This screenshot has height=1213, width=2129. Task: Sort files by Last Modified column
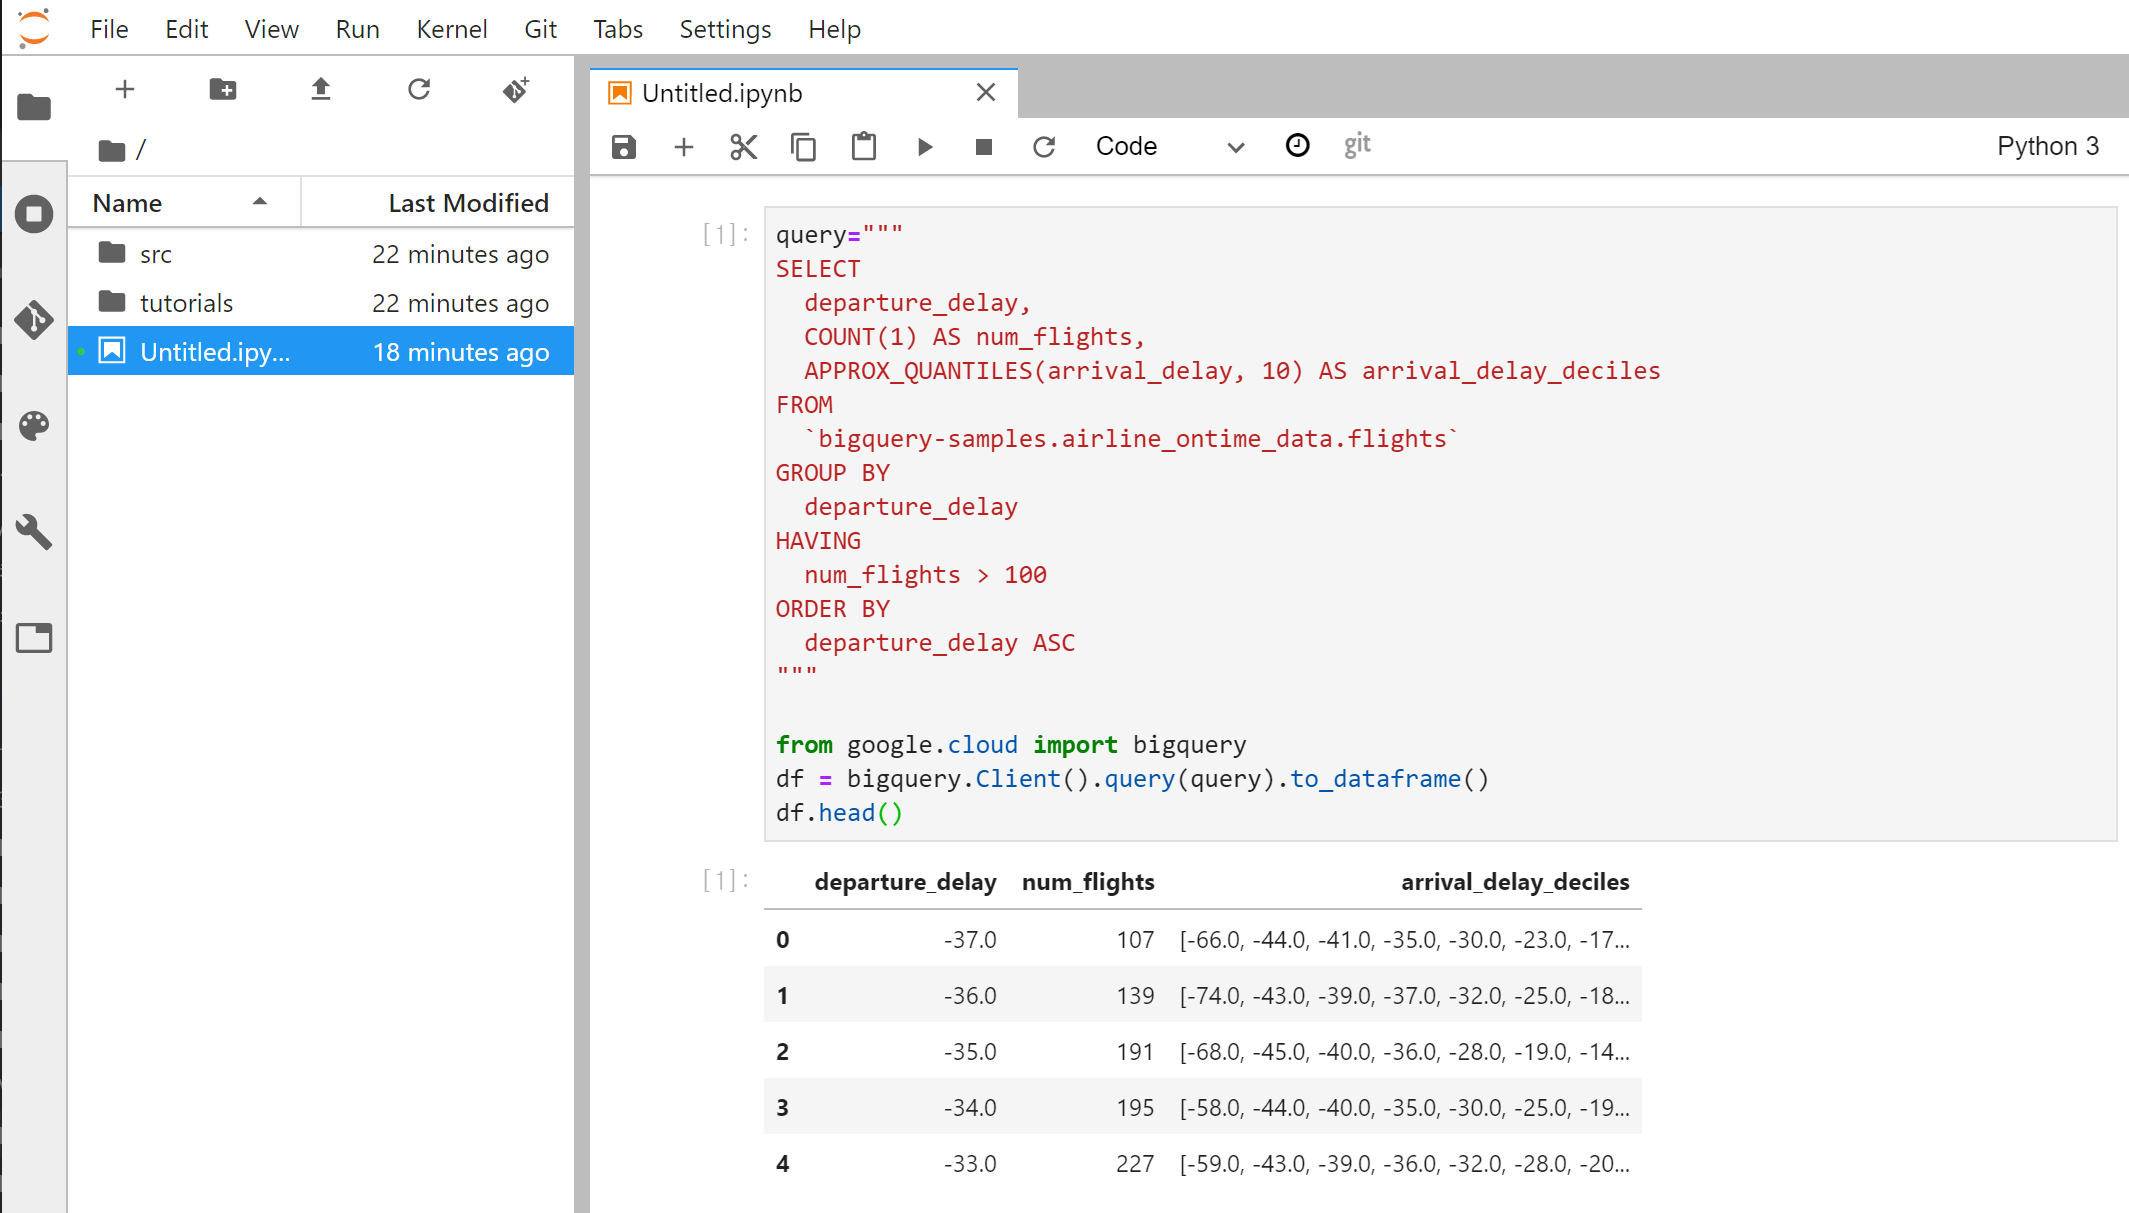[468, 203]
